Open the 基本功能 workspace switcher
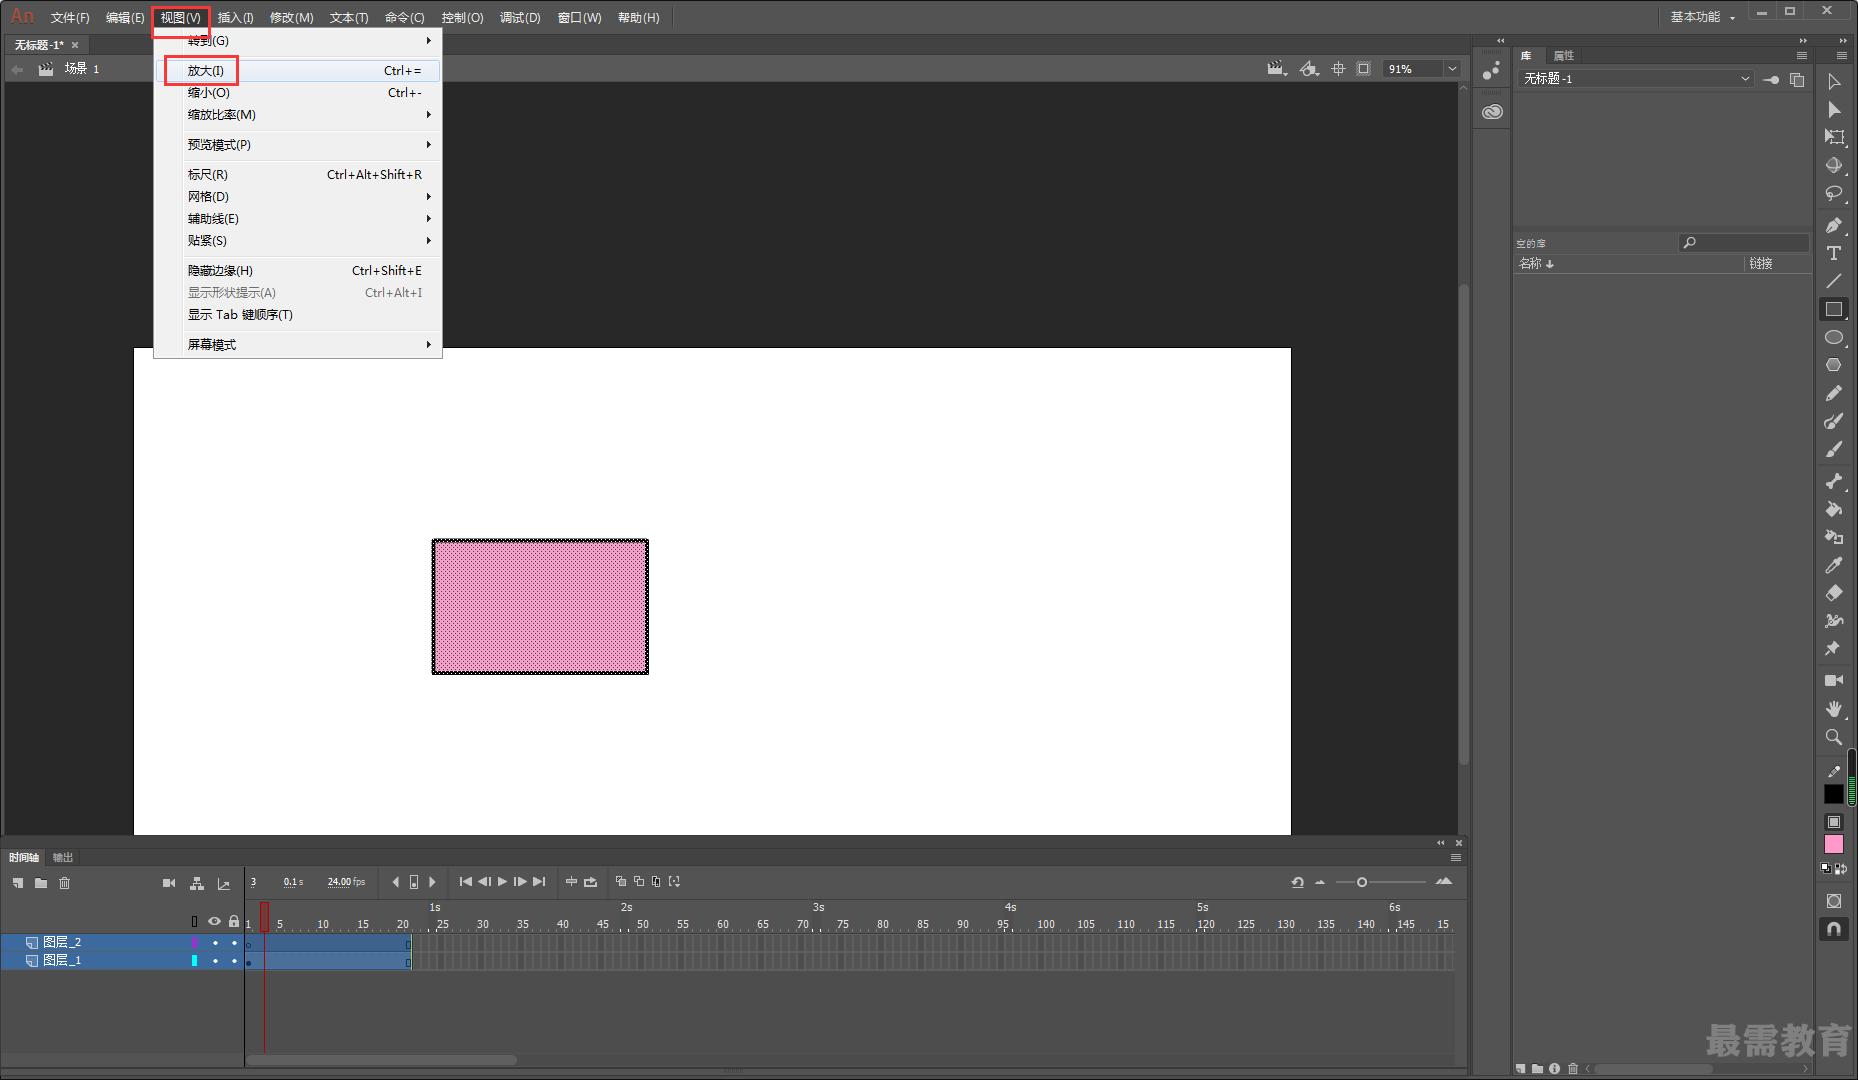The image size is (1858, 1080). [1702, 17]
